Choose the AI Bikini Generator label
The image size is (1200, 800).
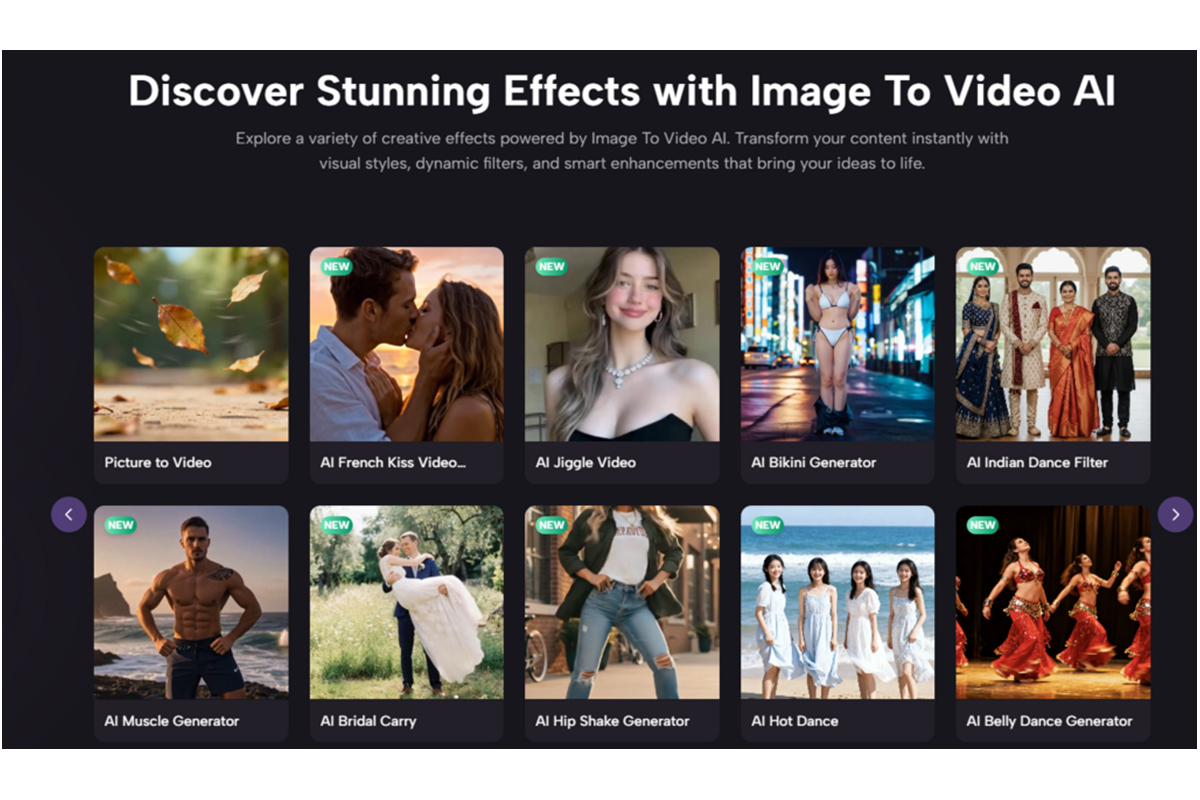pyautogui.click(x=813, y=463)
